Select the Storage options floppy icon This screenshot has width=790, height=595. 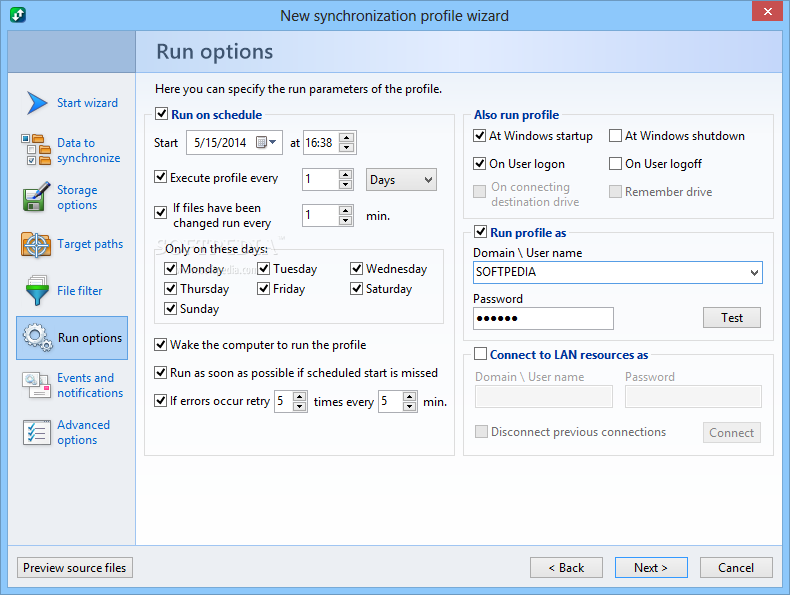[36, 197]
